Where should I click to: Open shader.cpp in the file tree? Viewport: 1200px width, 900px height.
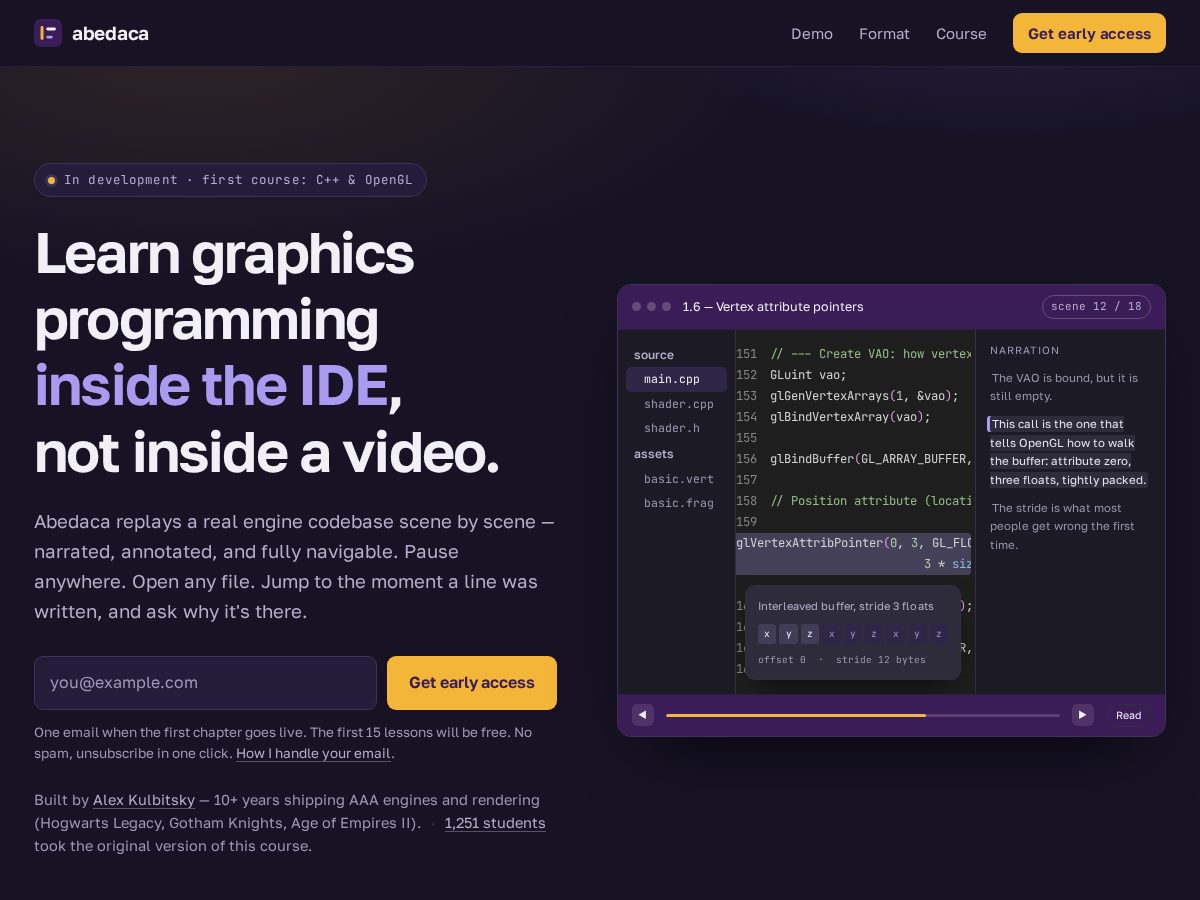pos(676,404)
